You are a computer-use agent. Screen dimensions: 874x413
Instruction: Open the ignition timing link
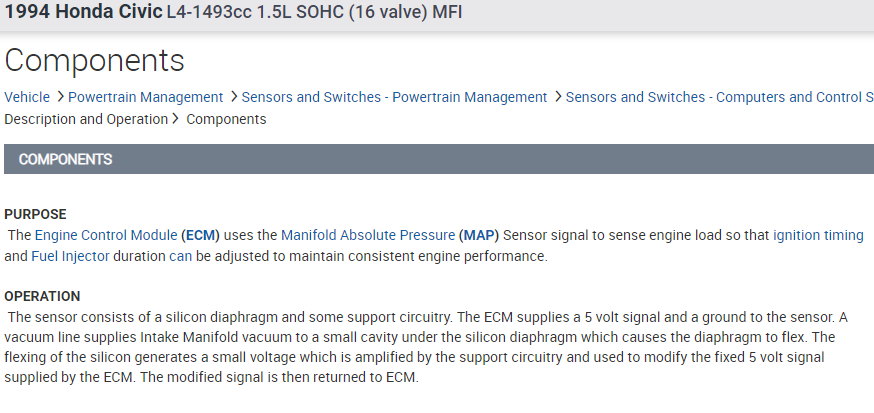[818, 235]
